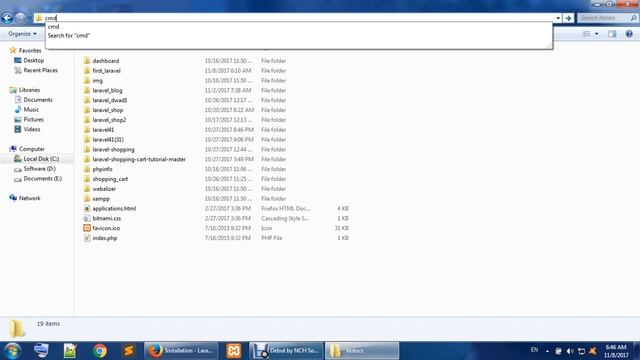Open the Organize menu
This screenshot has height=360, width=640.
22,34
